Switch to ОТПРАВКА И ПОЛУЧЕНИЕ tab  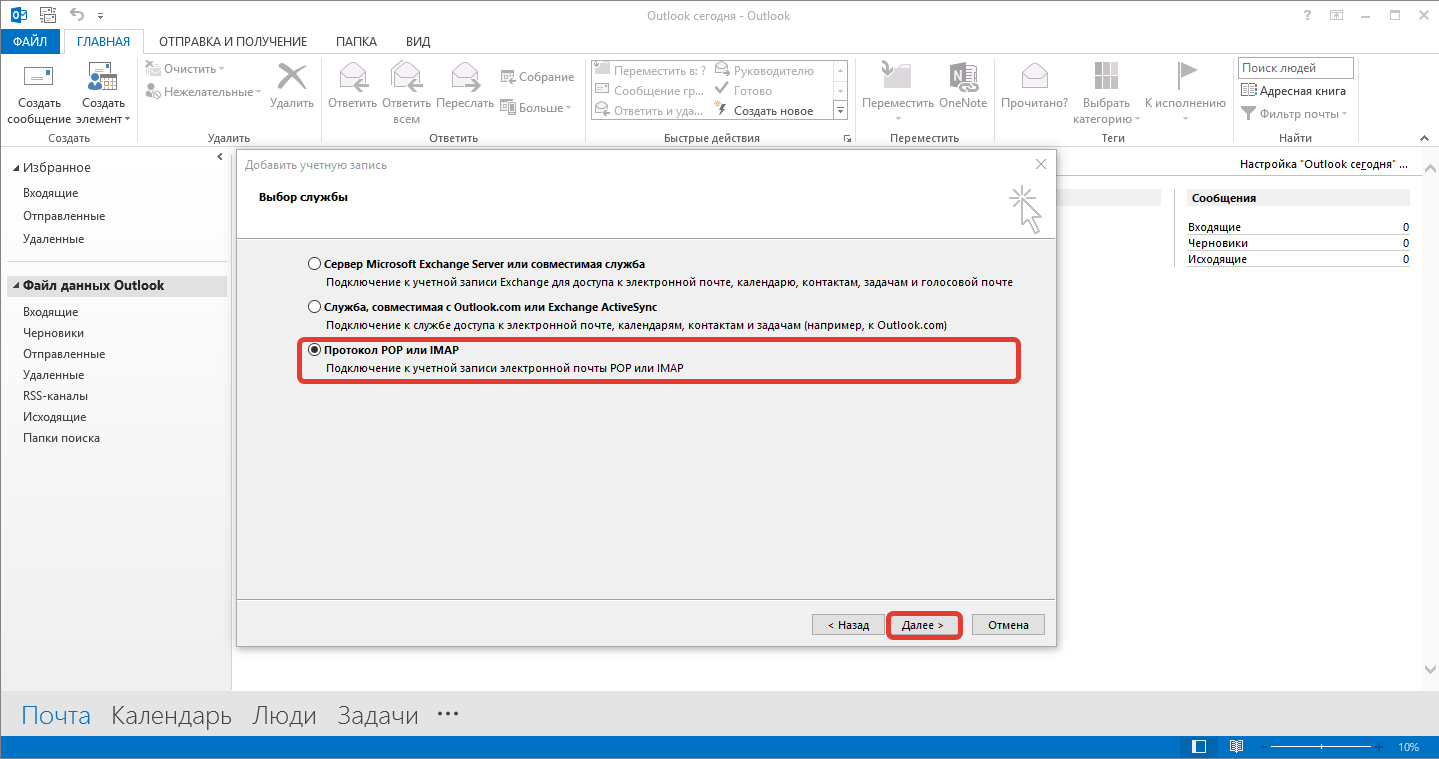233,42
